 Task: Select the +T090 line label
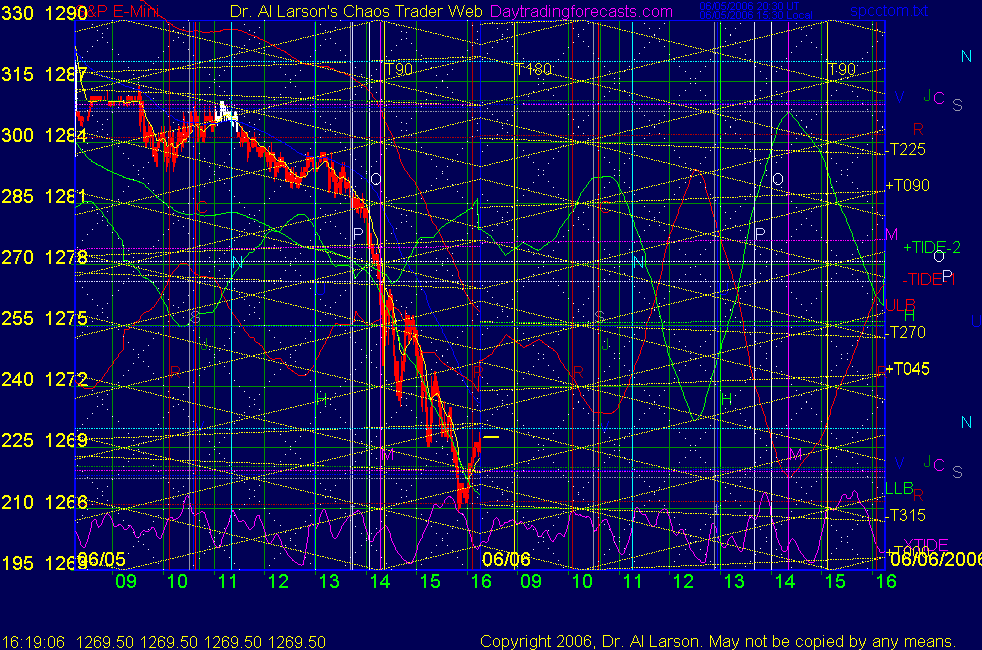coord(907,185)
